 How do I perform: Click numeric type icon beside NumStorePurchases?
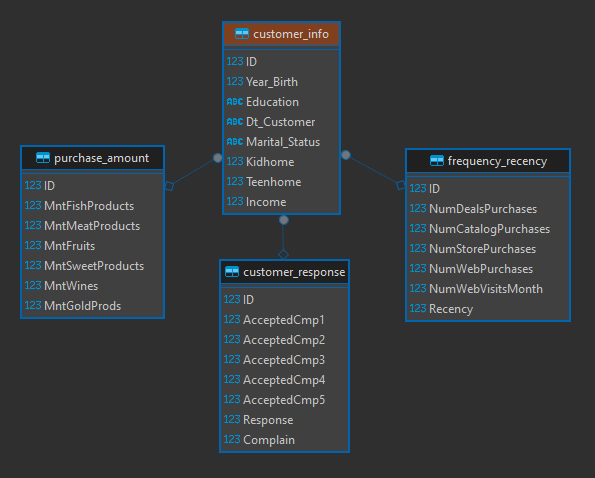(418, 248)
